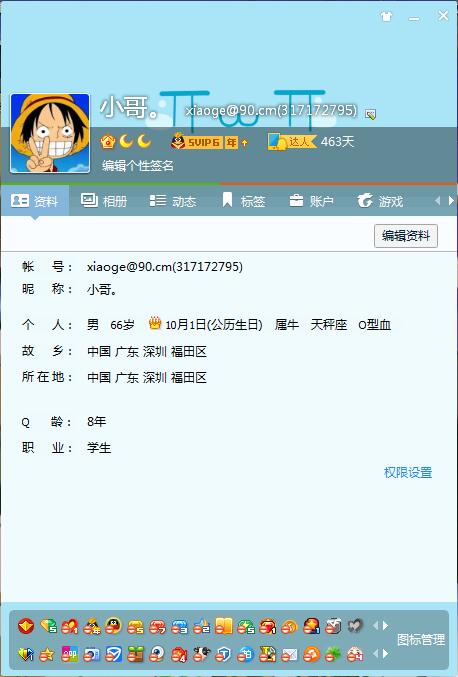Screen dimensions: 458x677
Task: Click the 编辑资料 button
Action: click(x=406, y=236)
